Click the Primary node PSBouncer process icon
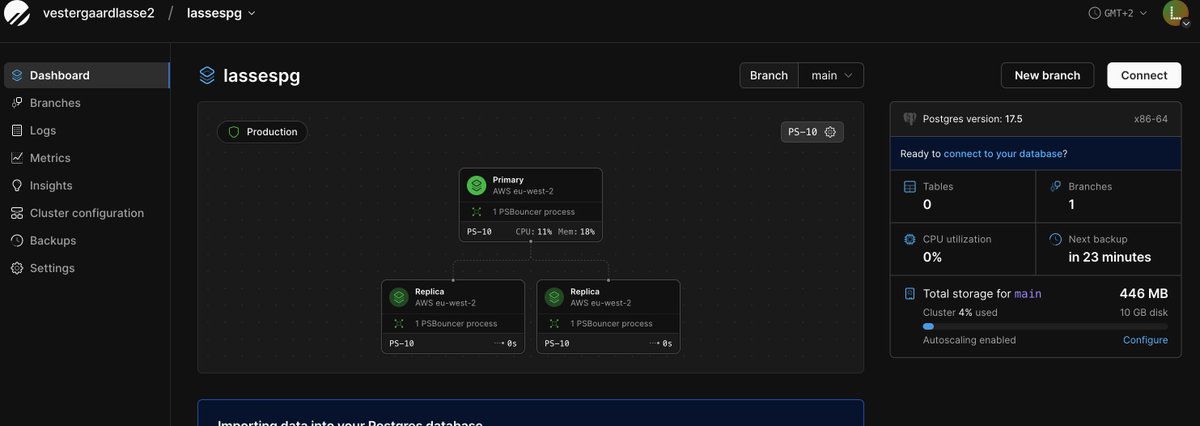This screenshot has width=1200, height=426. pyautogui.click(x=477, y=212)
